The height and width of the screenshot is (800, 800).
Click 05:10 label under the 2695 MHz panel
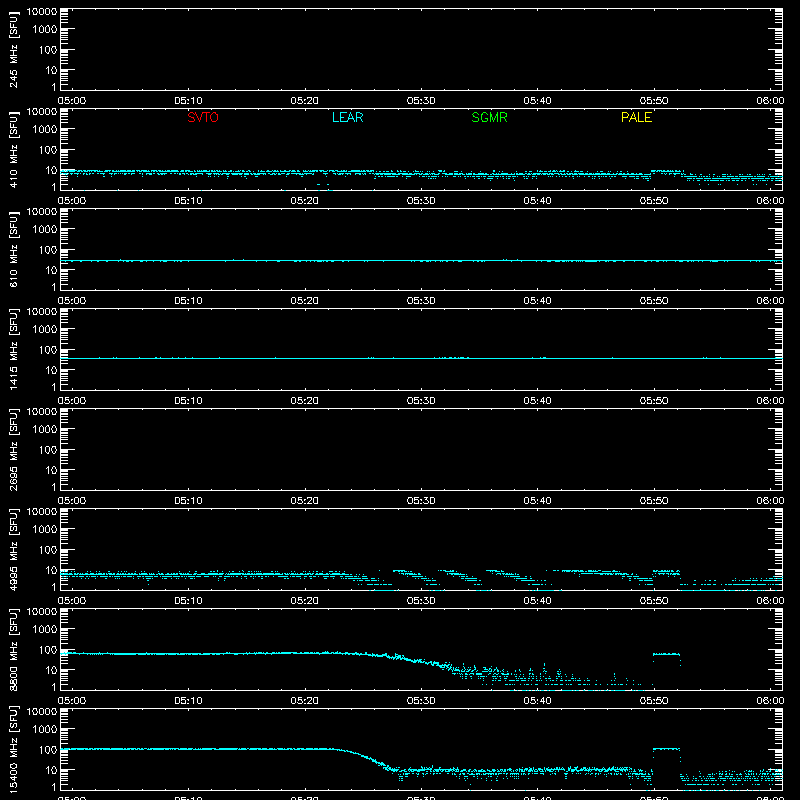(x=188, y=501)
